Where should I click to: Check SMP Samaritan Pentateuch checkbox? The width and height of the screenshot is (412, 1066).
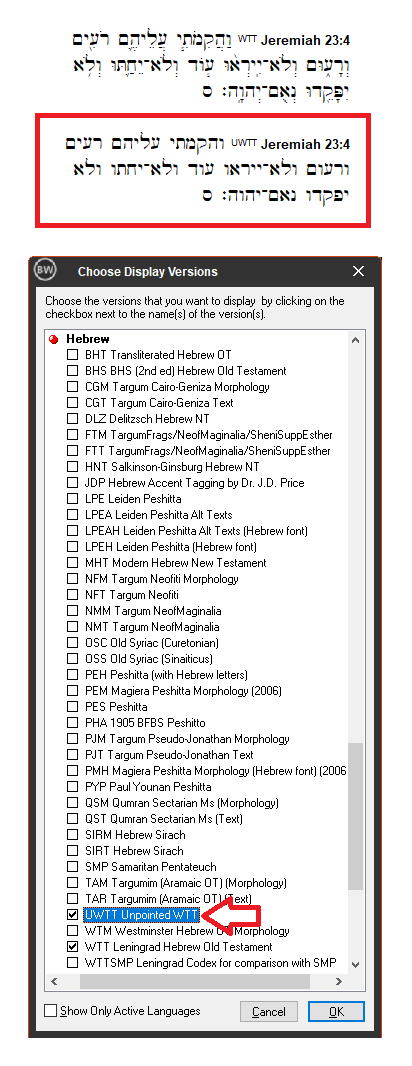(x=72, y=867)
